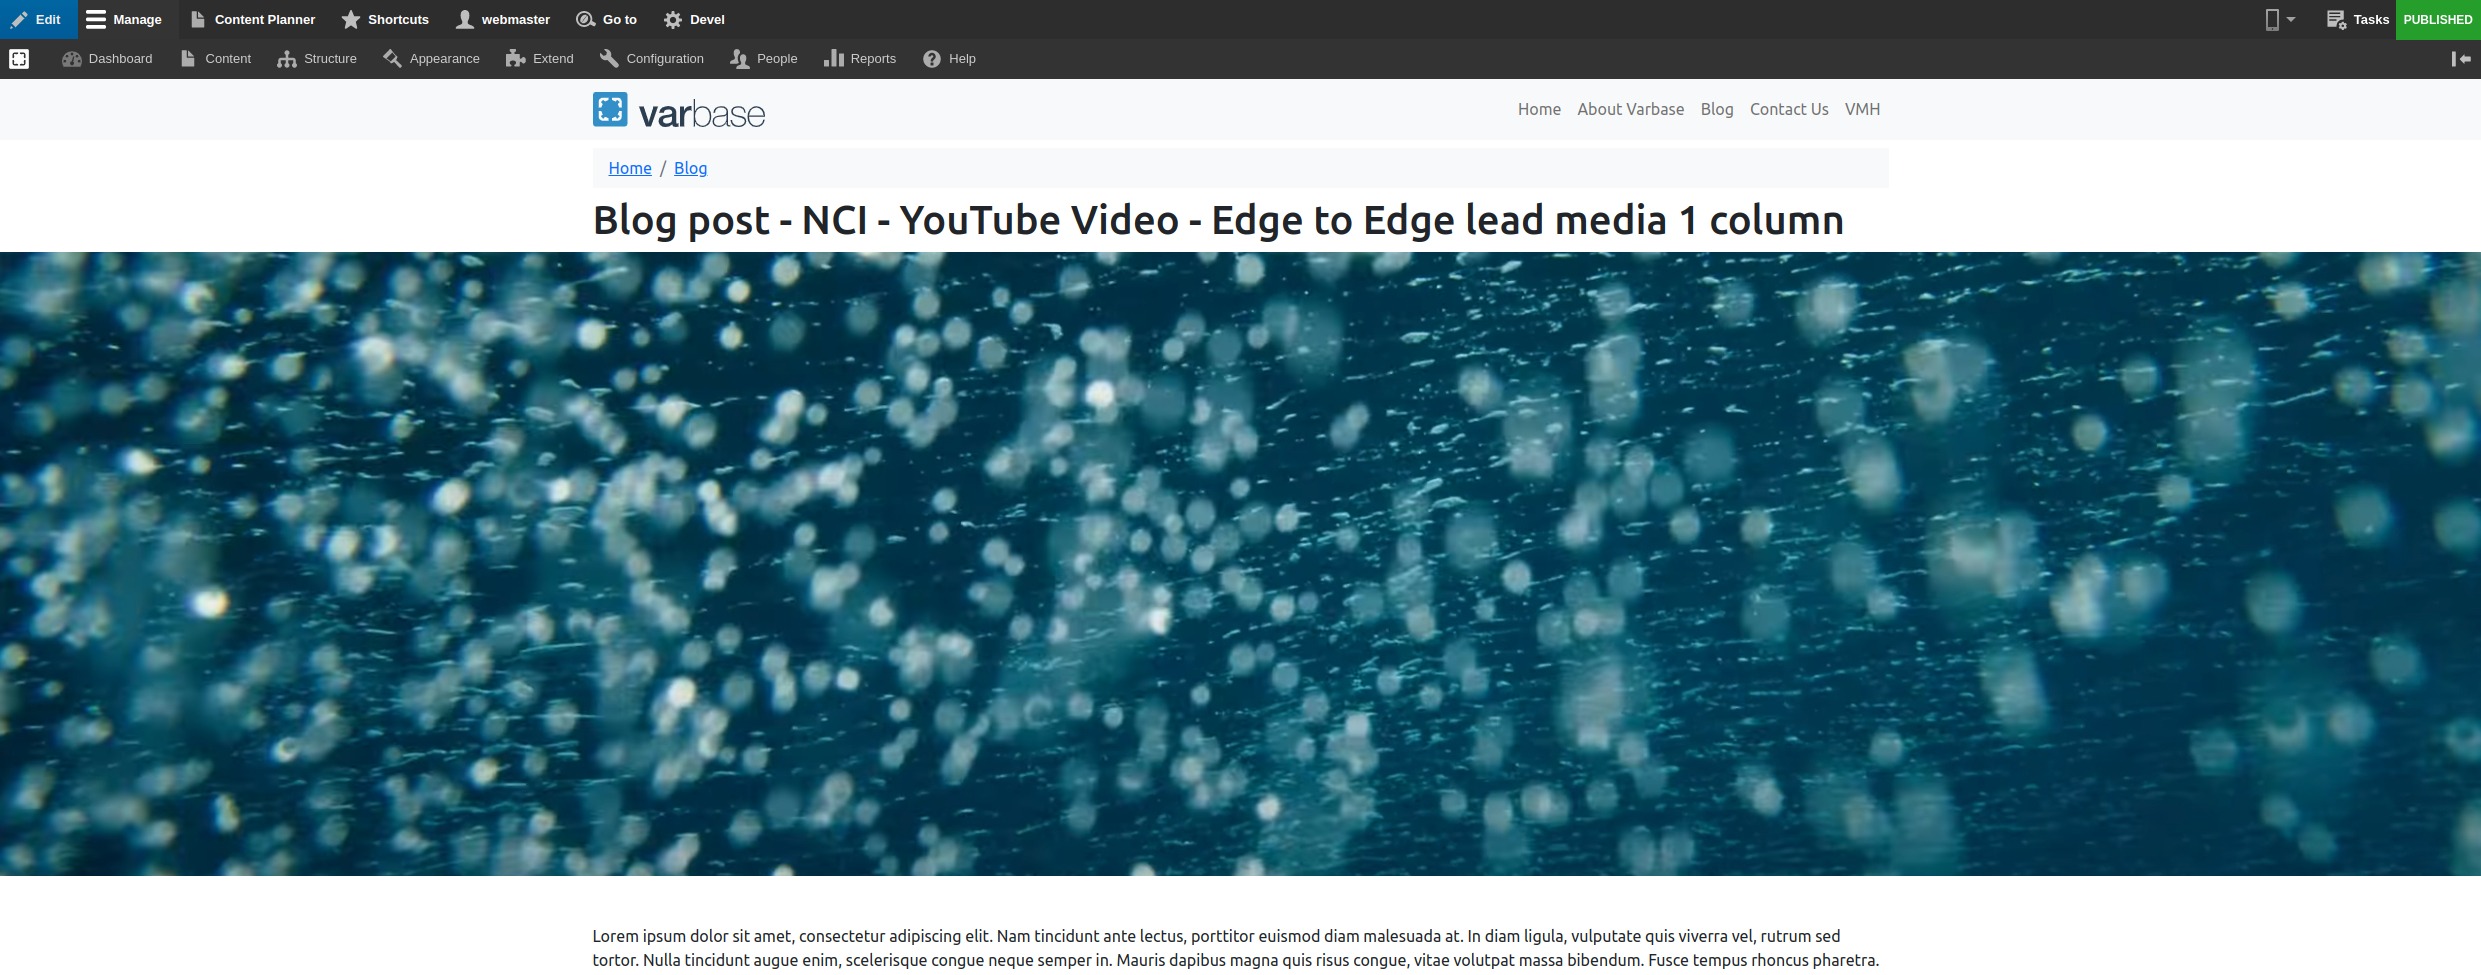The width and height of the screenshot is (2481, 975).
Task: Click the Edit pencil in toolbar
Action: (x=38, y=19)
